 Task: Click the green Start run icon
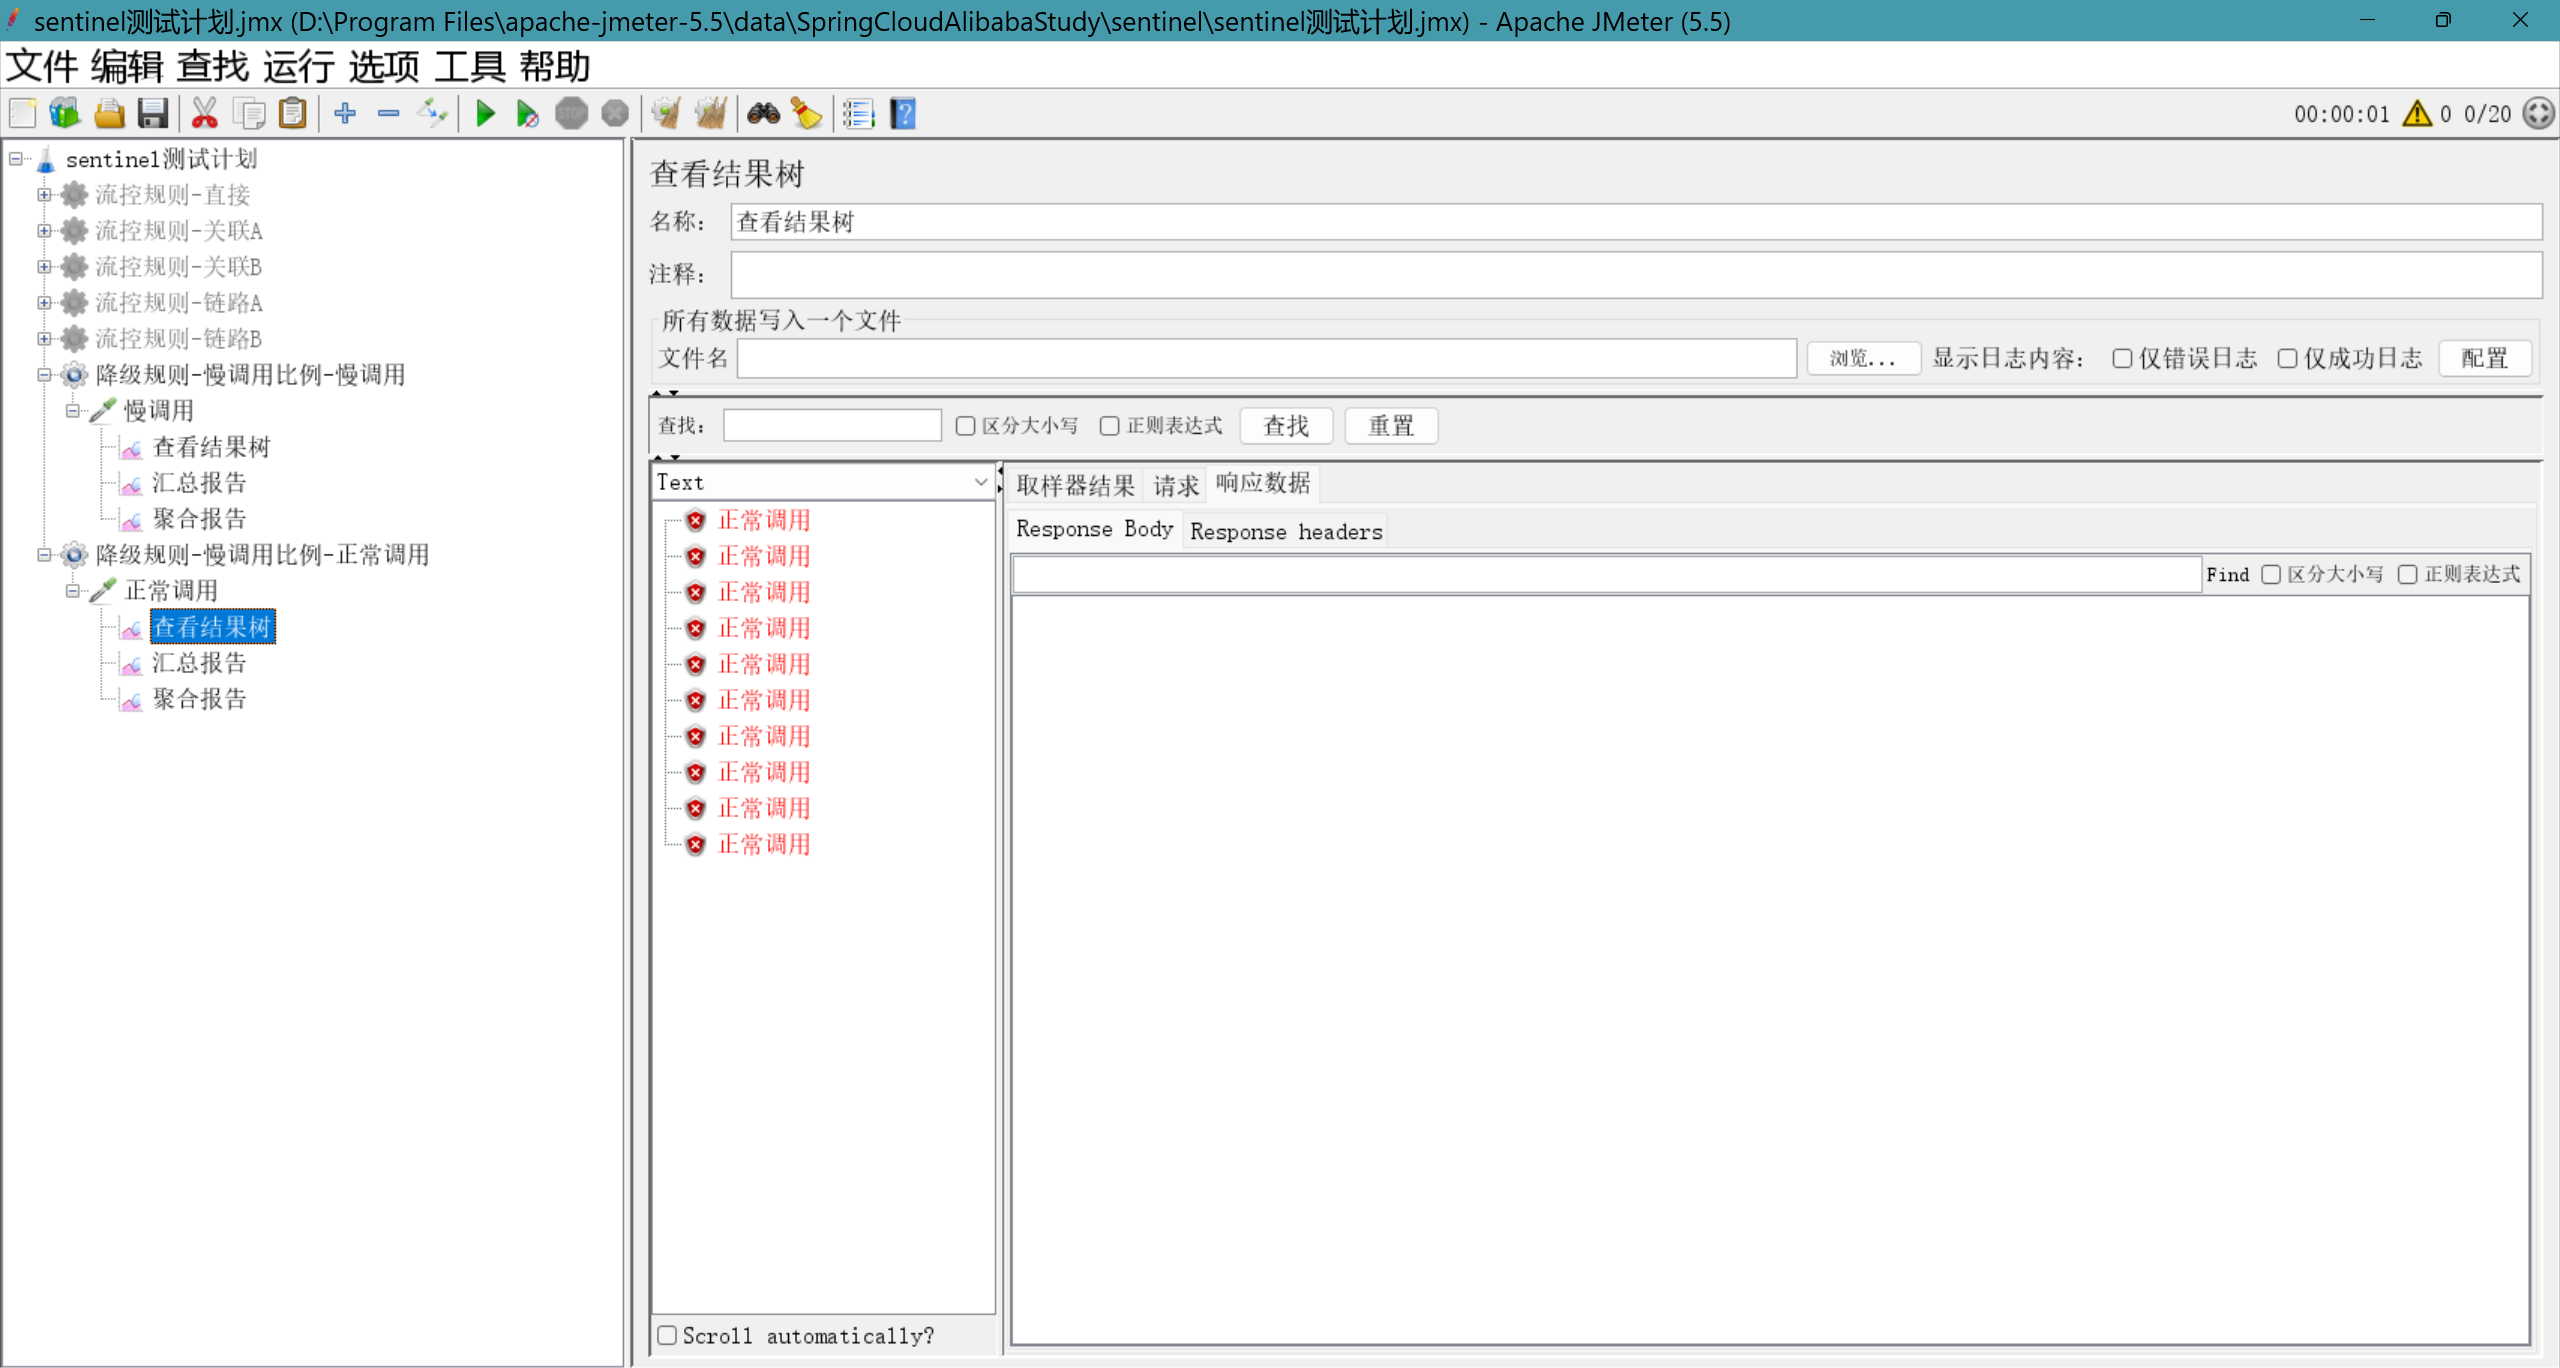click(x=486, y=114)
